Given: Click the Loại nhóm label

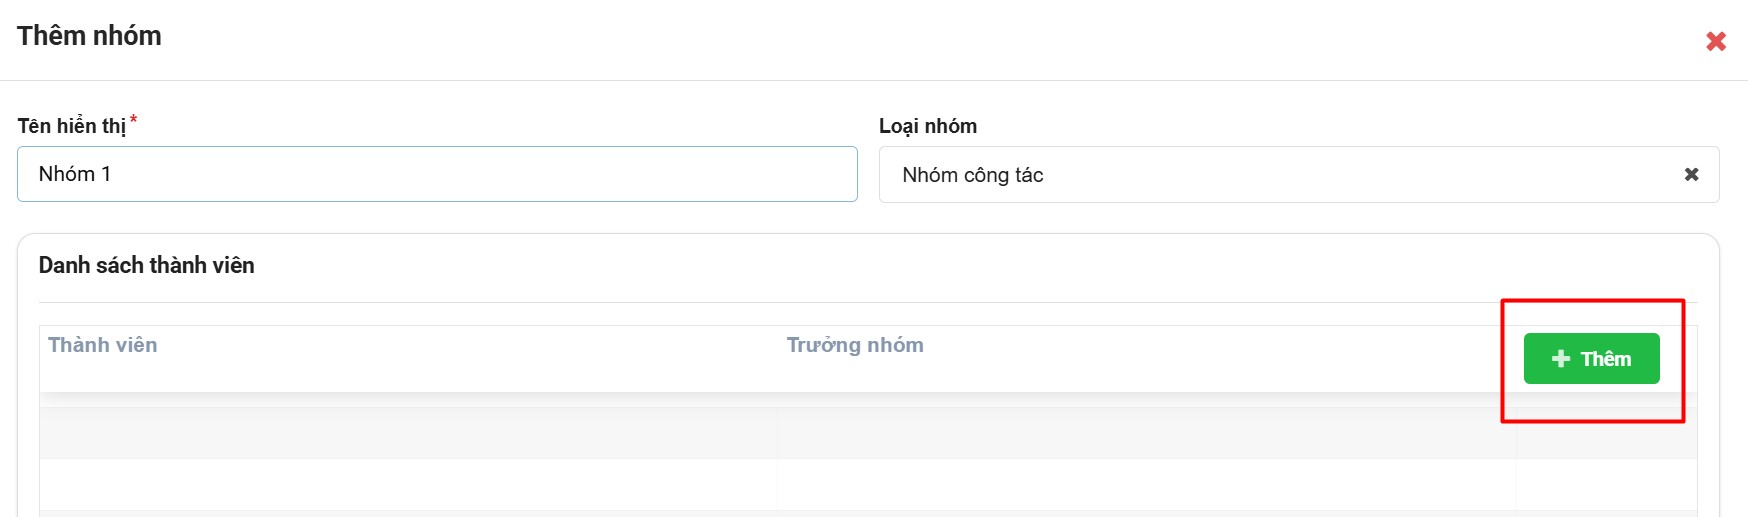Looking at the screenshot, I should pyautogui.click(x=927, y=126).
